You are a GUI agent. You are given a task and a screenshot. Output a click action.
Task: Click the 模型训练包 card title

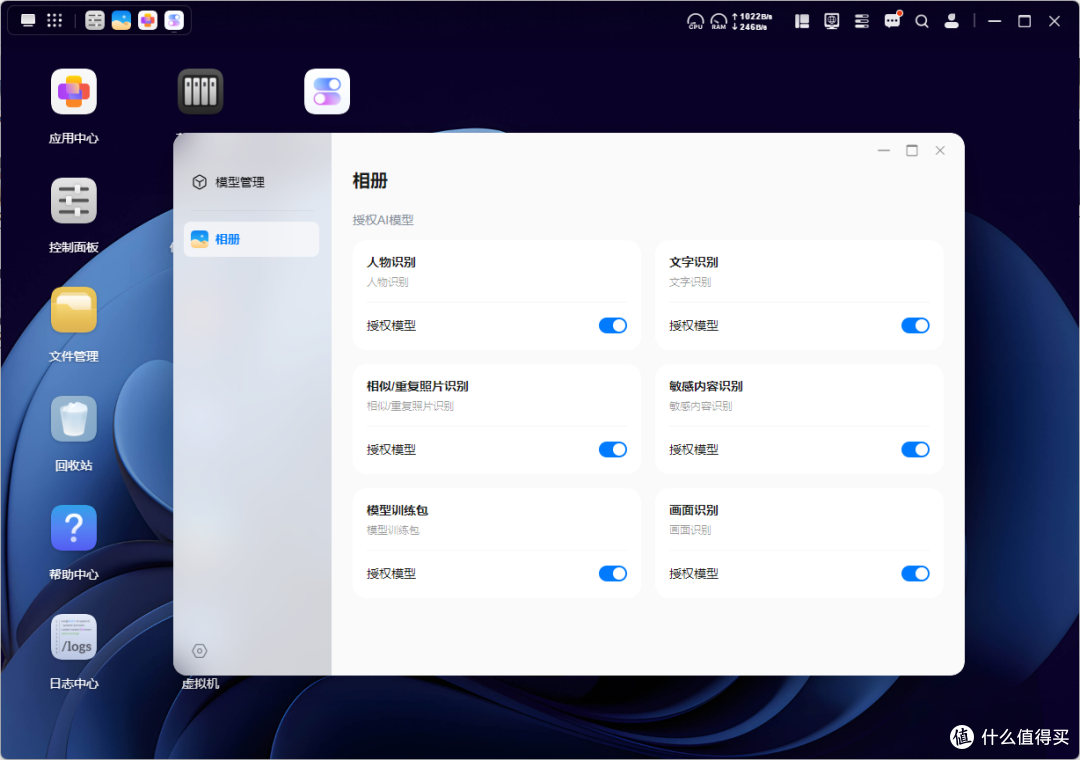397,510
